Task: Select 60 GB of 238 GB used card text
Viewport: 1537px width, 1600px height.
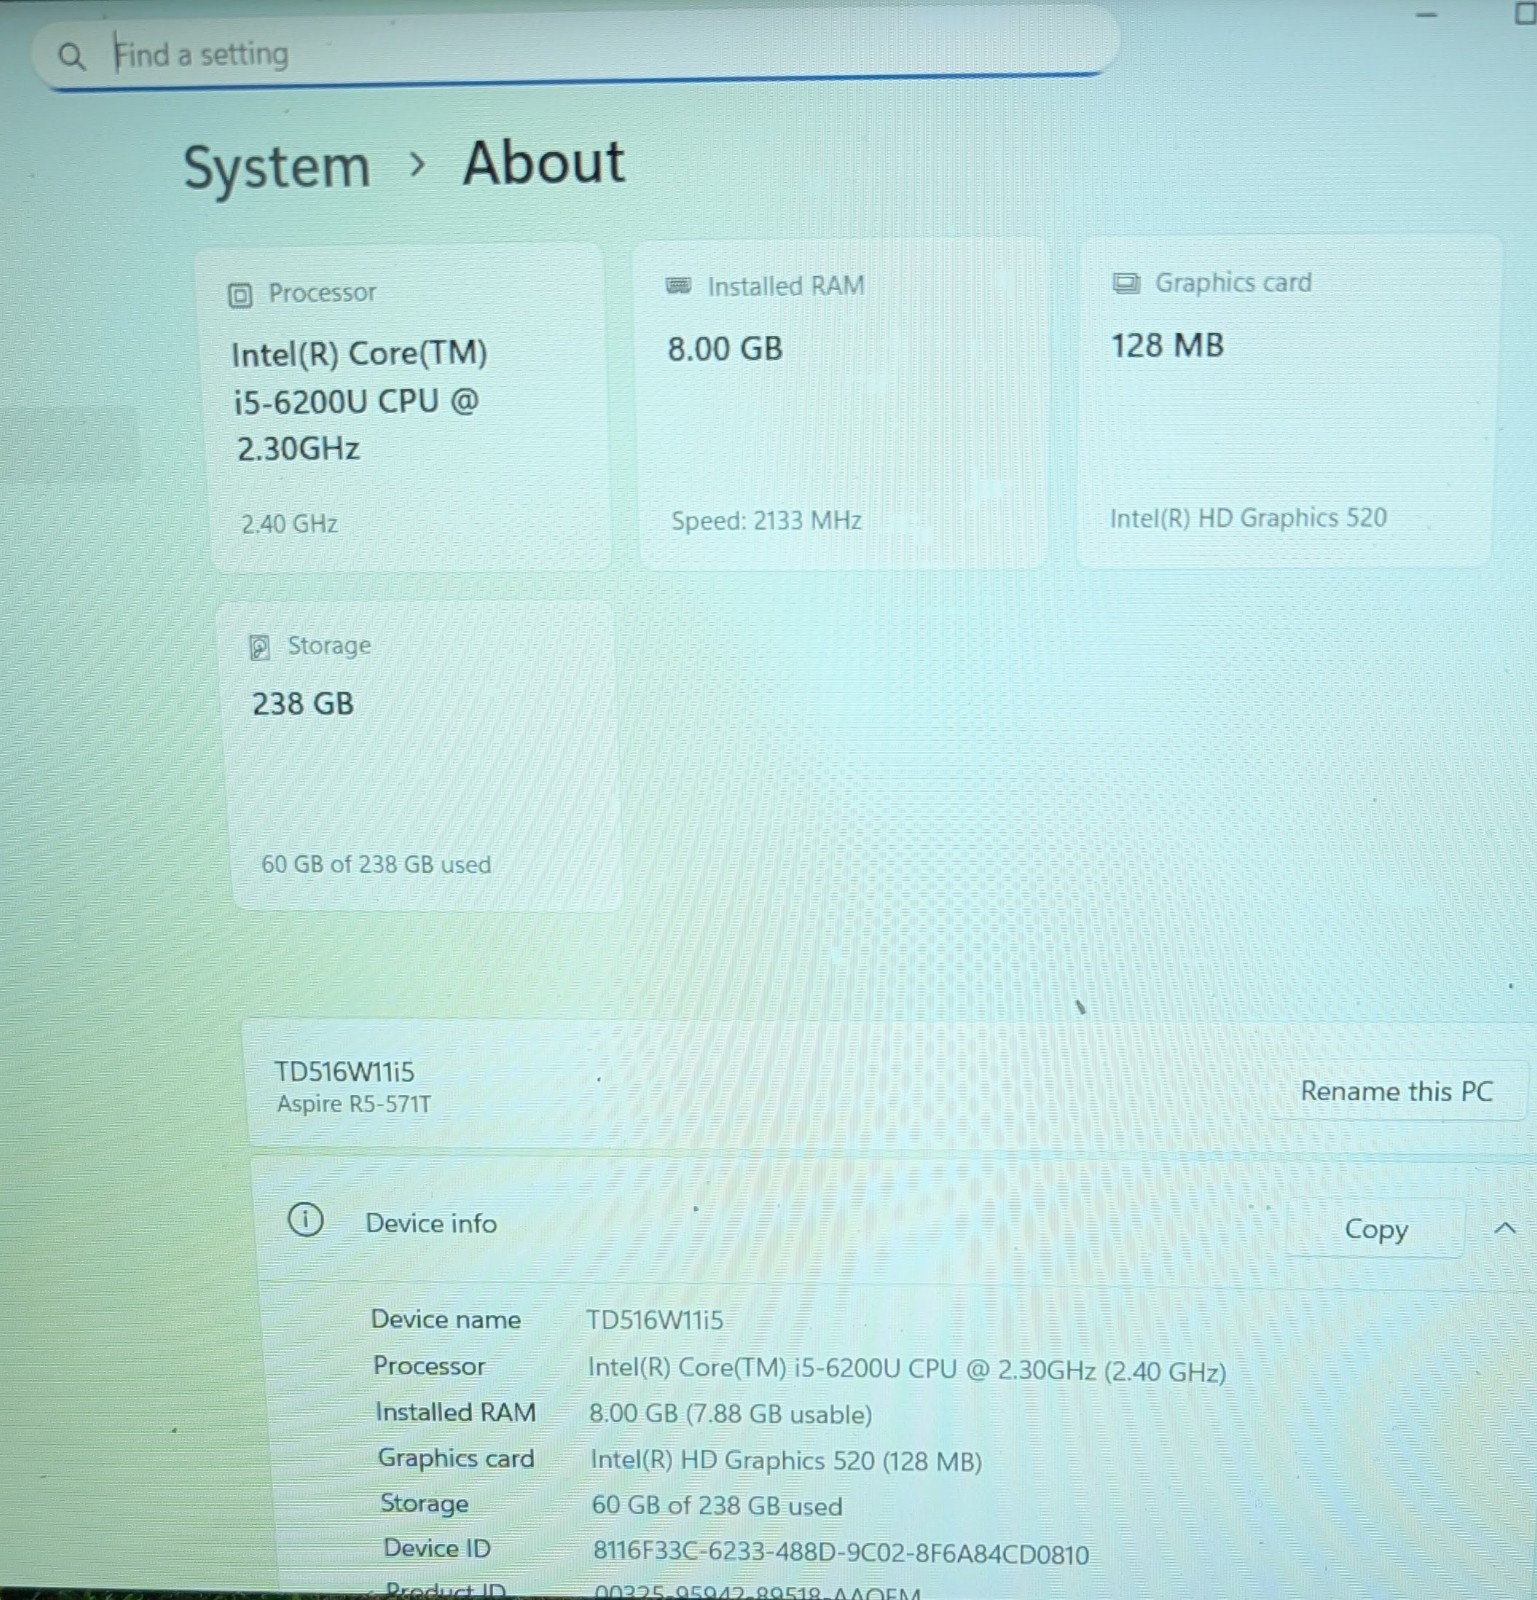Action: 376,865
